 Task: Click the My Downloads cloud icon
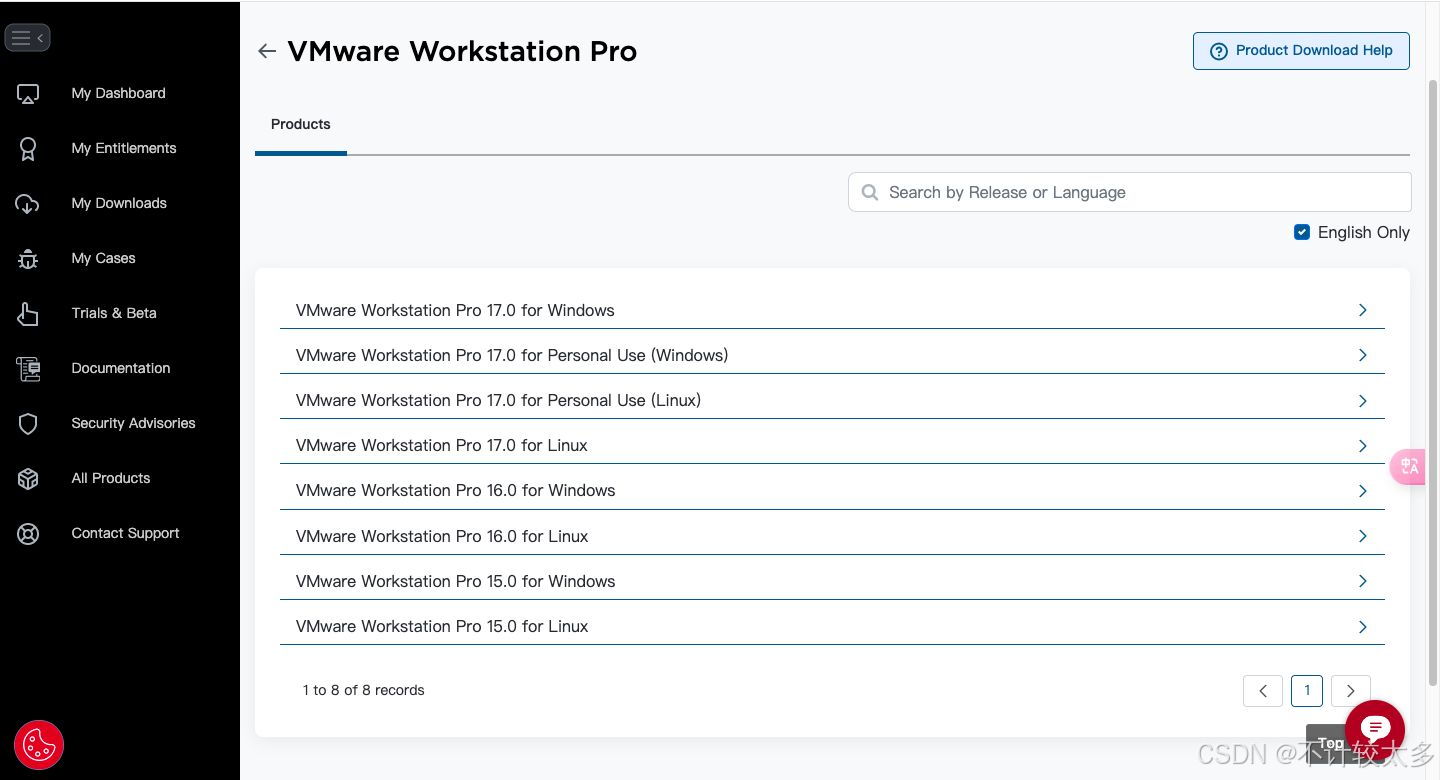[27, 204]
